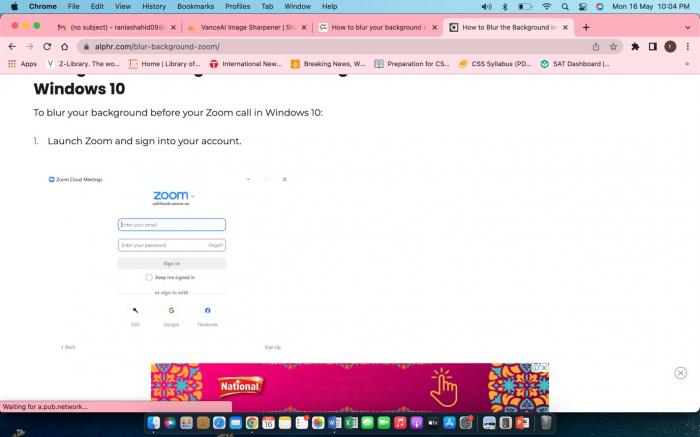Open the International News bookmark
700x437 pixels.
click(x=246, y=64)
